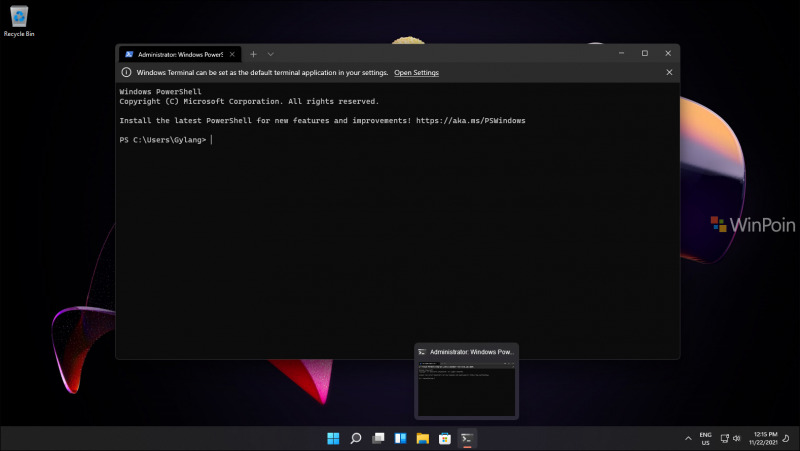Open Microsoft Store from taskbar
The image size is (800, 451).
coord(445,438)
